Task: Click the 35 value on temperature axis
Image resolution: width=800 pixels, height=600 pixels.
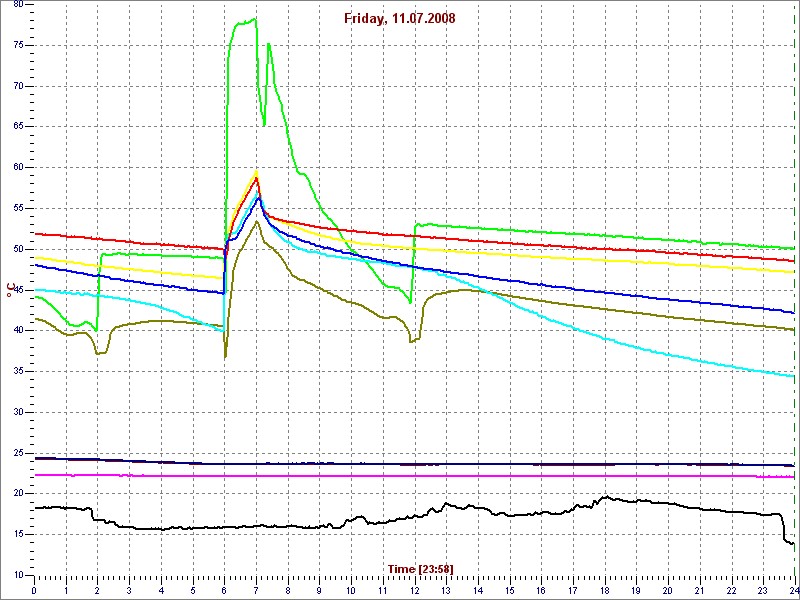Action: 18,371
